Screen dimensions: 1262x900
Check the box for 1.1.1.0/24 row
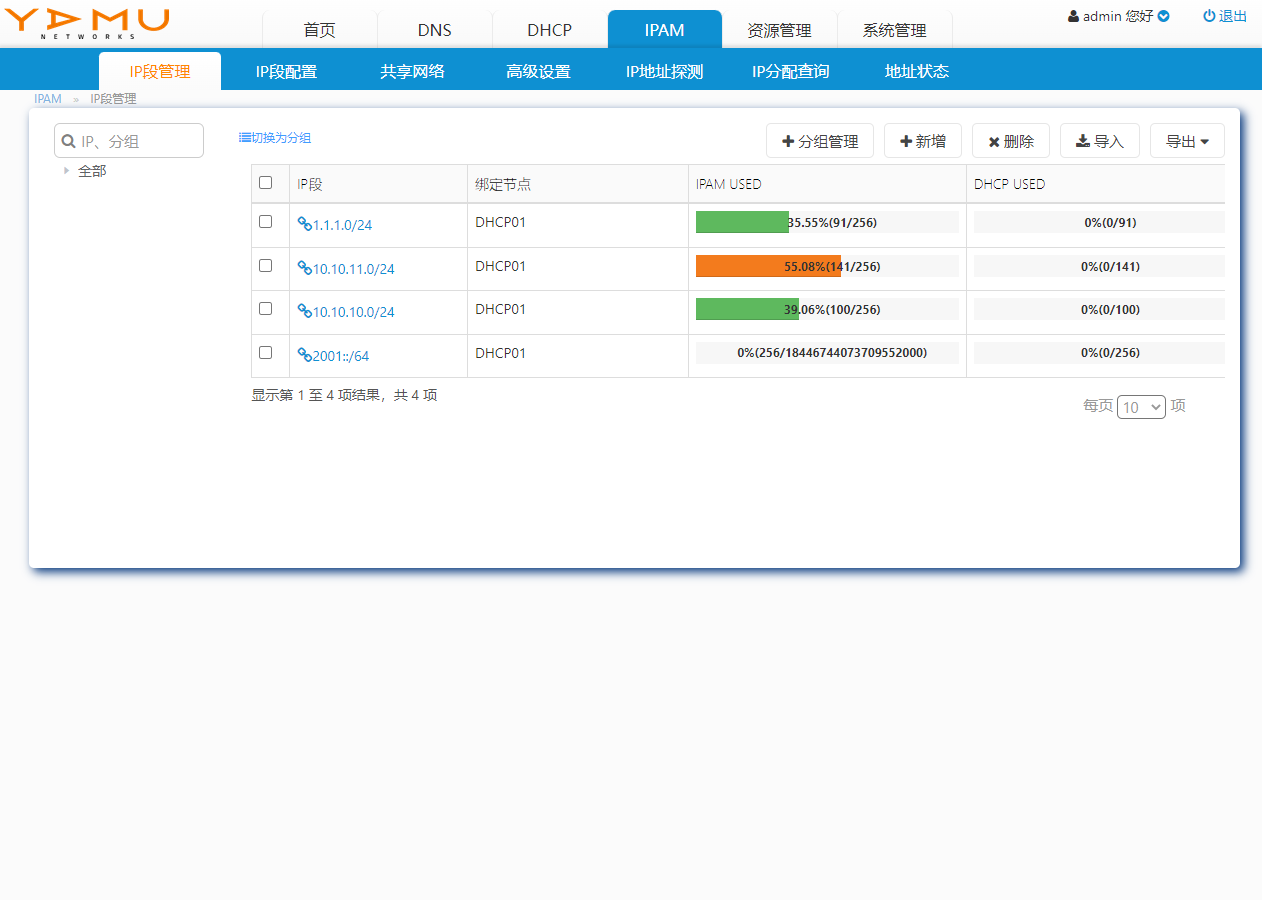point(265,222)
